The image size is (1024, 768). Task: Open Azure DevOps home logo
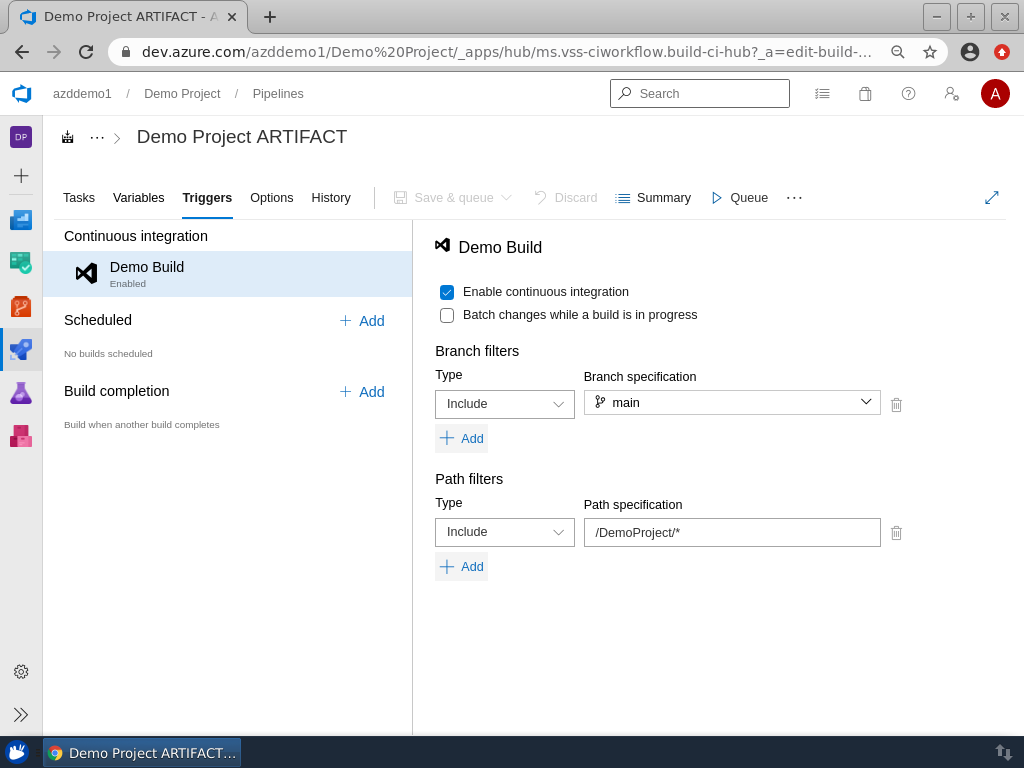22,93
